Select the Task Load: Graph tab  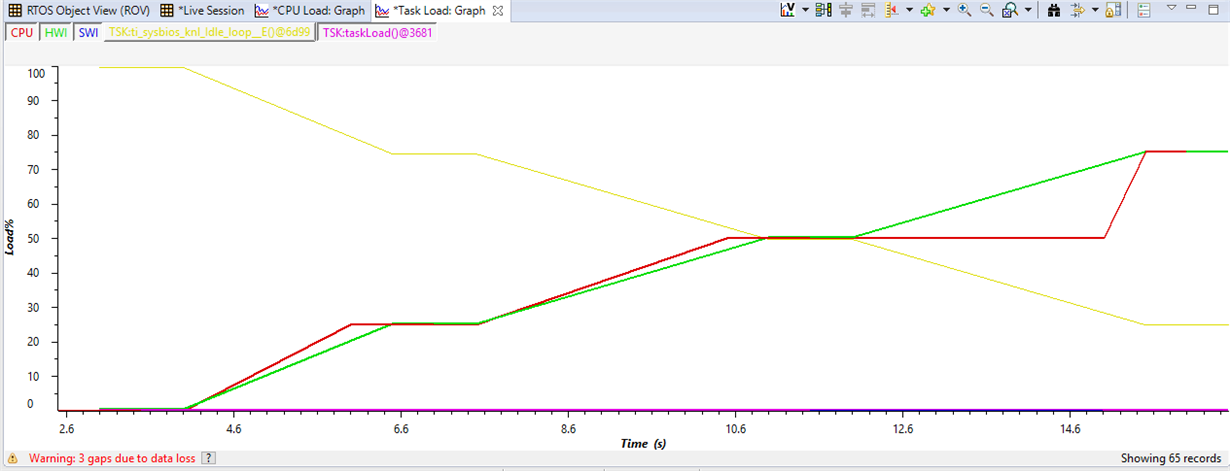coord(439,10)
